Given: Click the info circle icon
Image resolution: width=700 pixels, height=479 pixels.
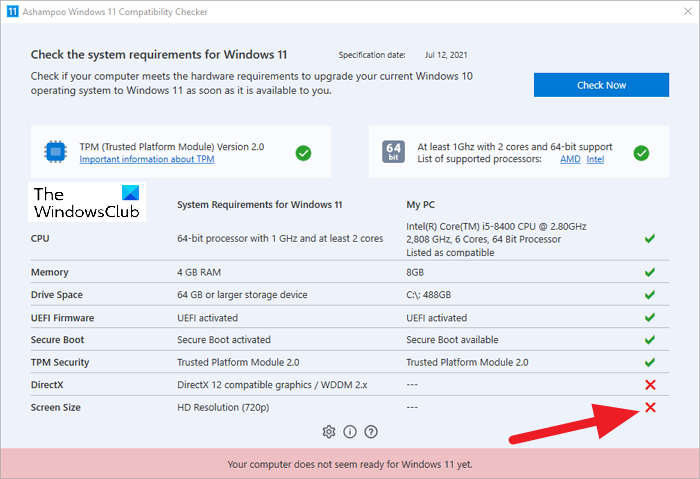Looking at the screenshot, I should tap(350, 432).
